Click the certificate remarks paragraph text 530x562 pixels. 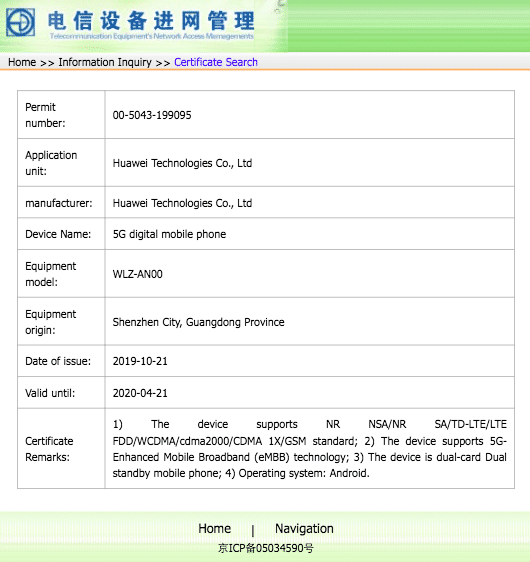310,449
